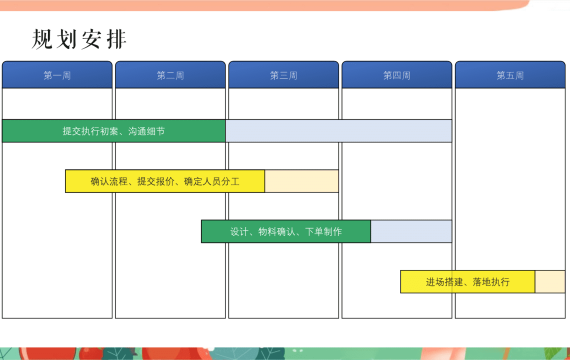
Task: Click empty lower area of 第一周 column
Action: coord(57,255)
